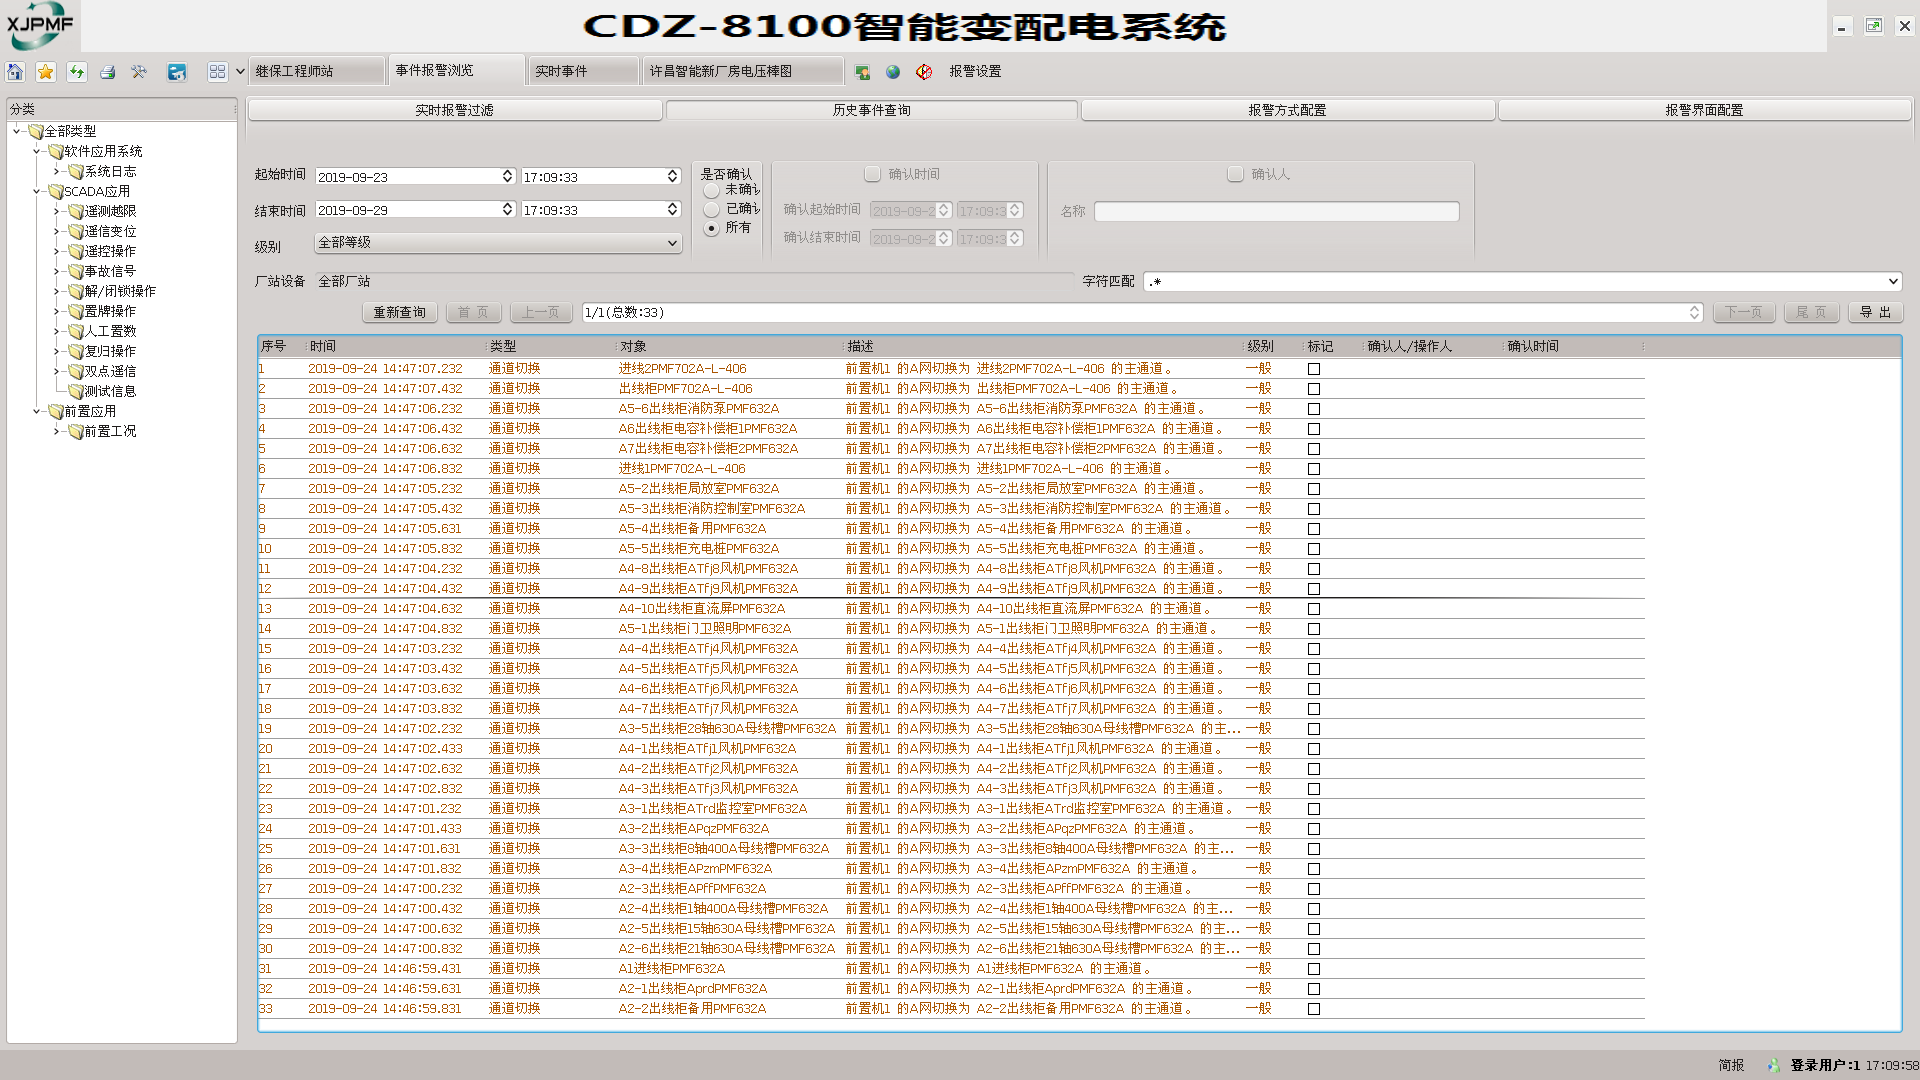This screenshot has width=1920, height=1080.
Task: Click the home icon in toolbar
Action: tap(15, 72)
